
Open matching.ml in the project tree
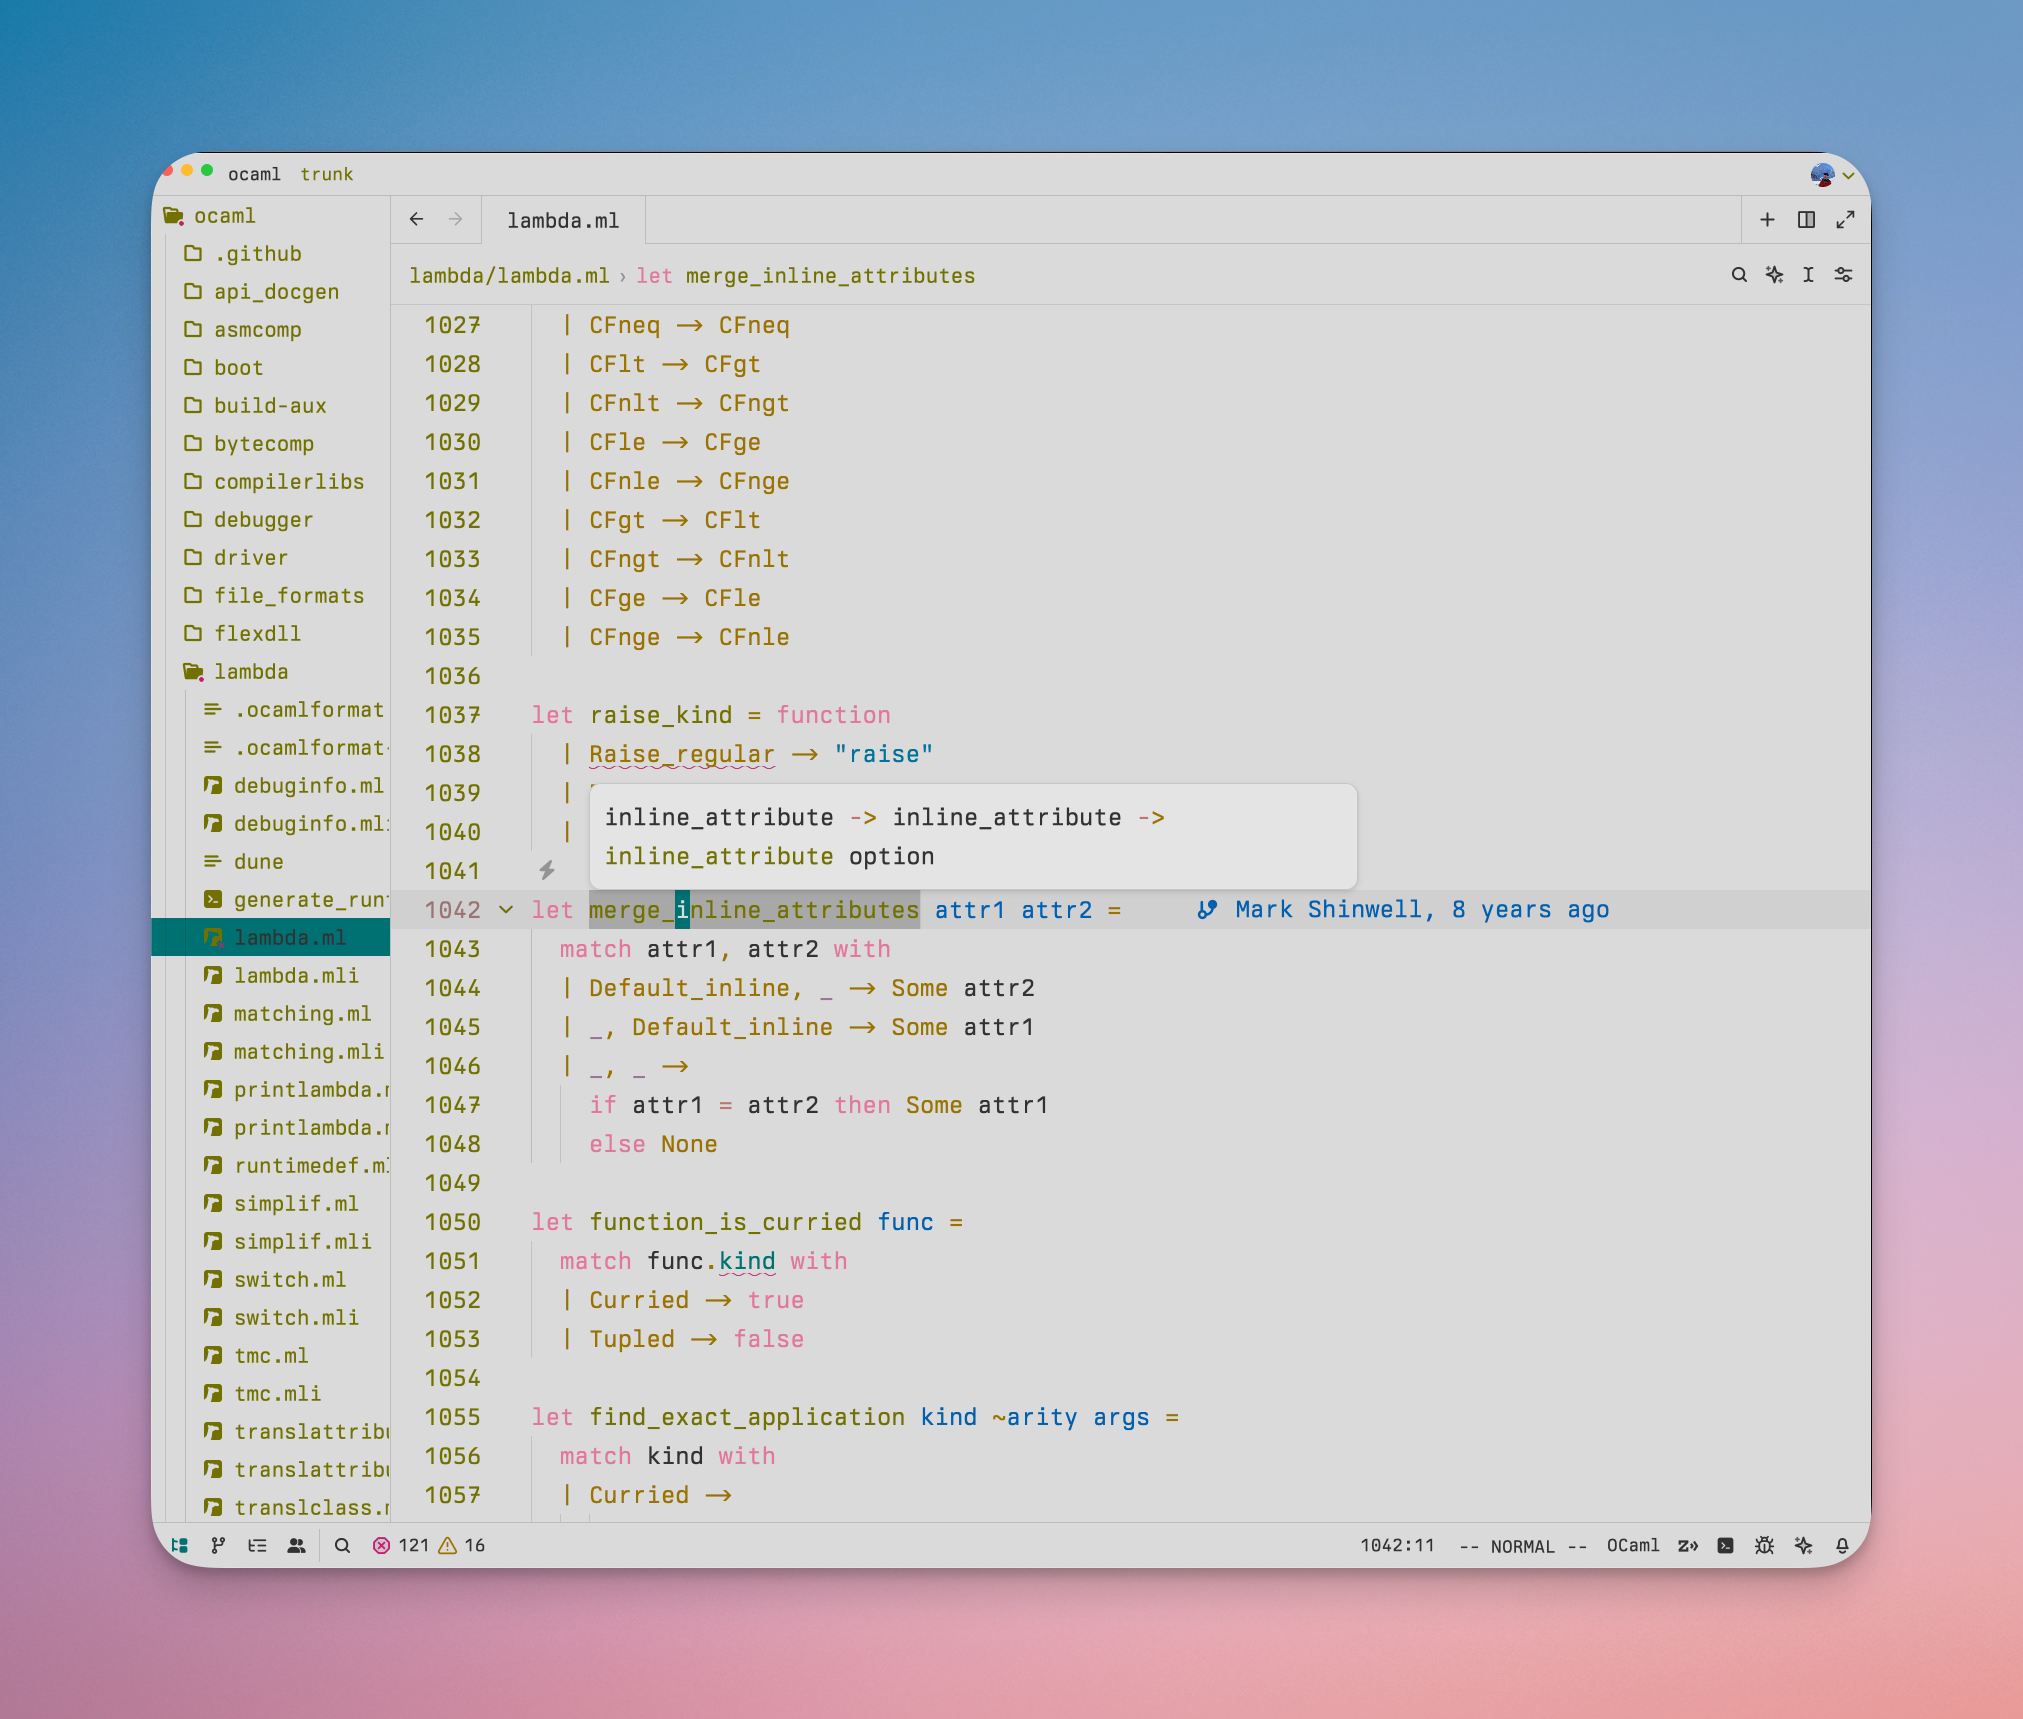[x=302, y=1014]
